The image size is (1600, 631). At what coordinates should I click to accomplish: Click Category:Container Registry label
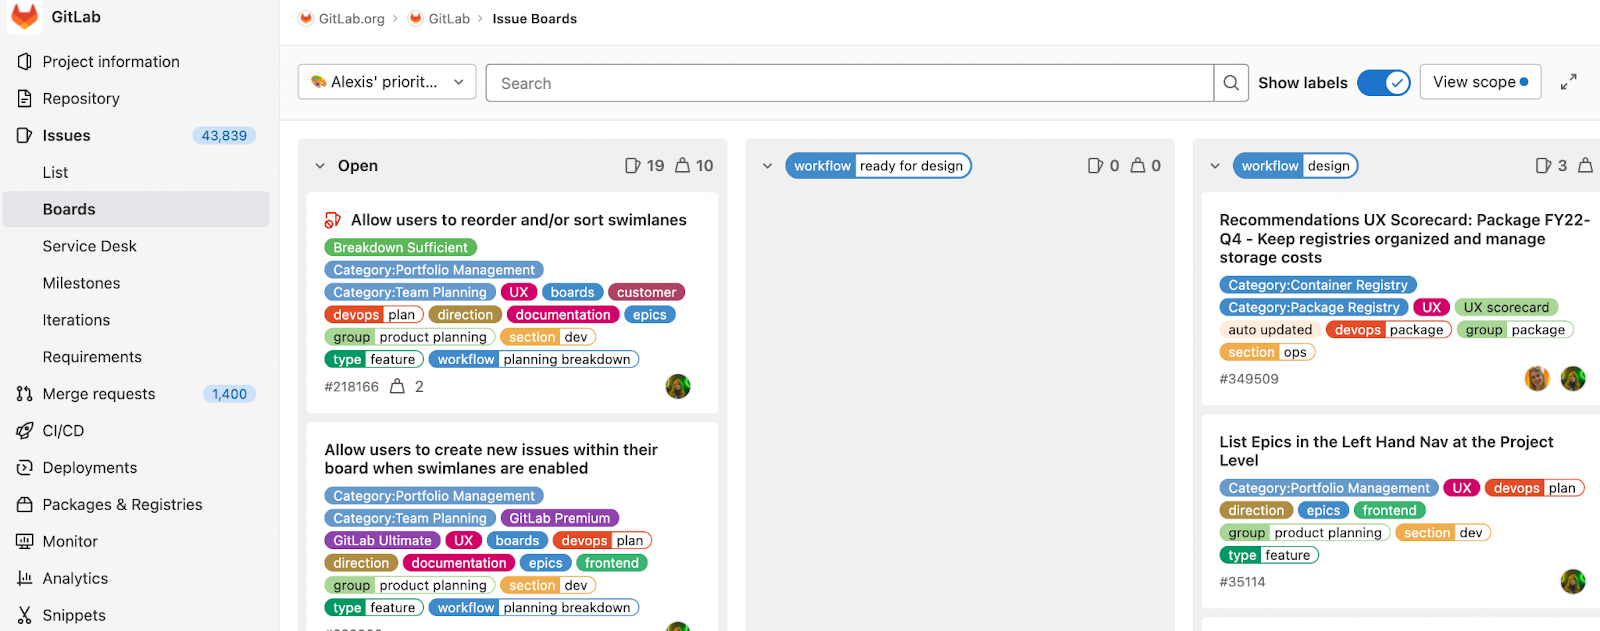click(1318, 285)
